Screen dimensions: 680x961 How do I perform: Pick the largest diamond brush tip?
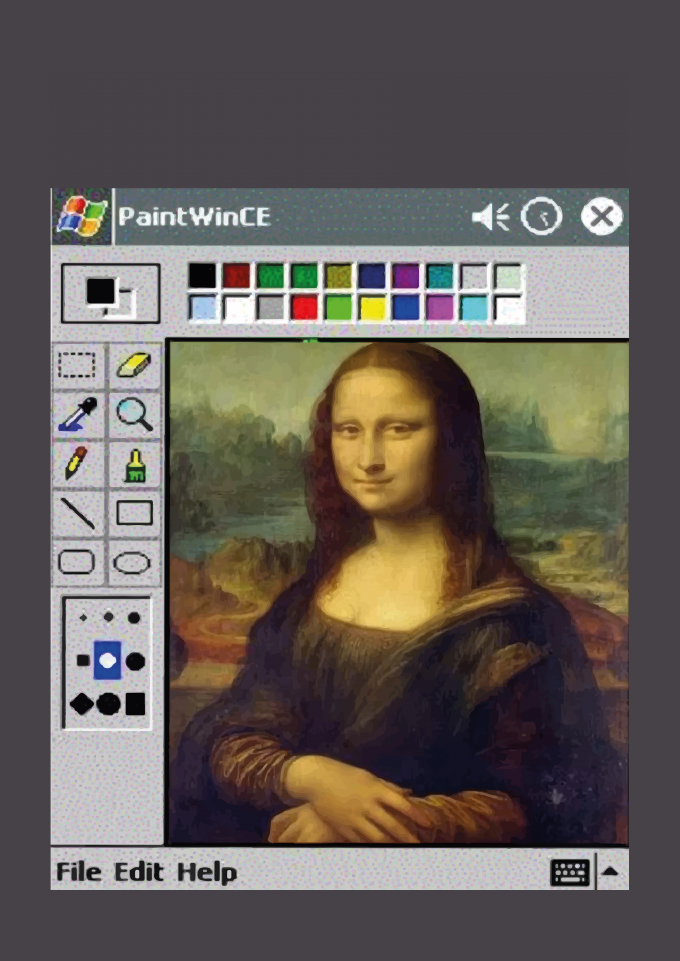coord(81,704)
